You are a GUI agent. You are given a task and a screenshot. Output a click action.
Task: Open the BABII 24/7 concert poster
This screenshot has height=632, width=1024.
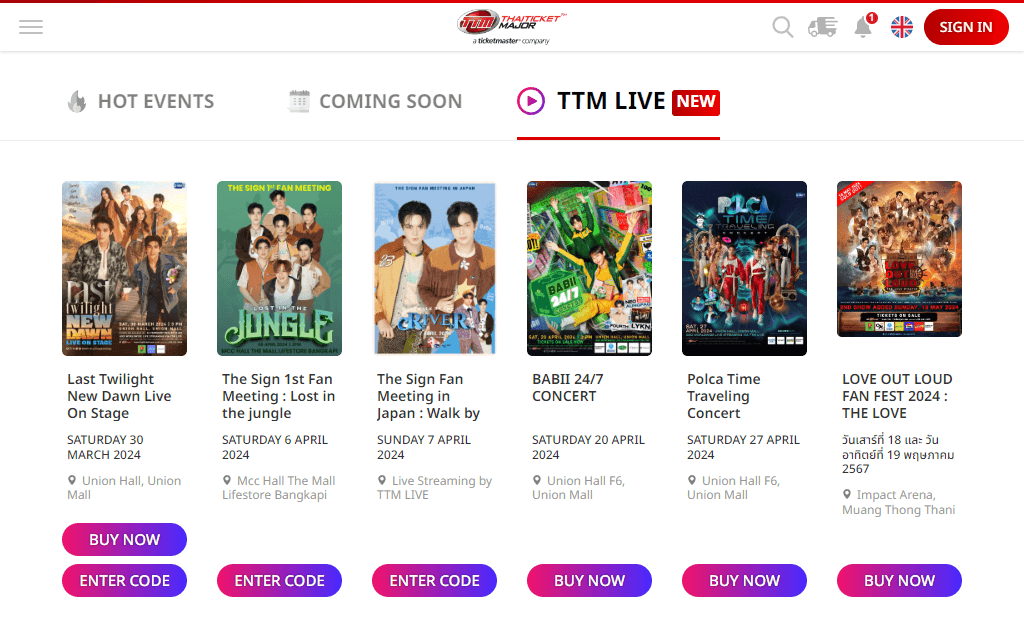[x=589, y=268]
